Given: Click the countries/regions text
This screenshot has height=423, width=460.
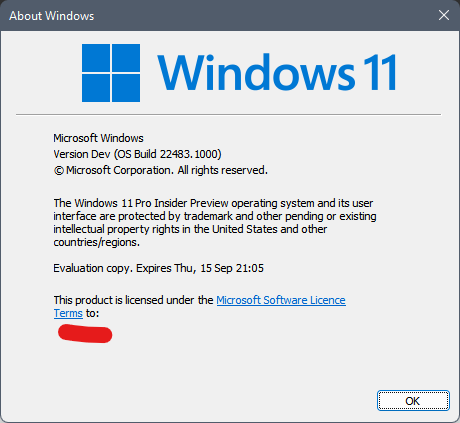Looking at the screenshot, I should 96,242.
